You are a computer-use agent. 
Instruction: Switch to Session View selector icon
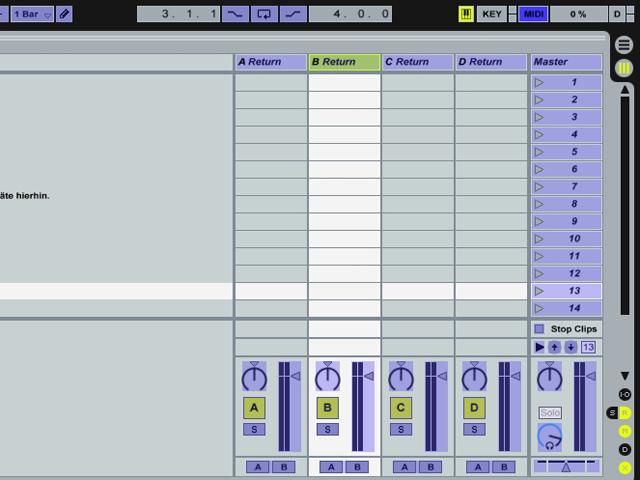pyautogui.click(x=624, y=68)
